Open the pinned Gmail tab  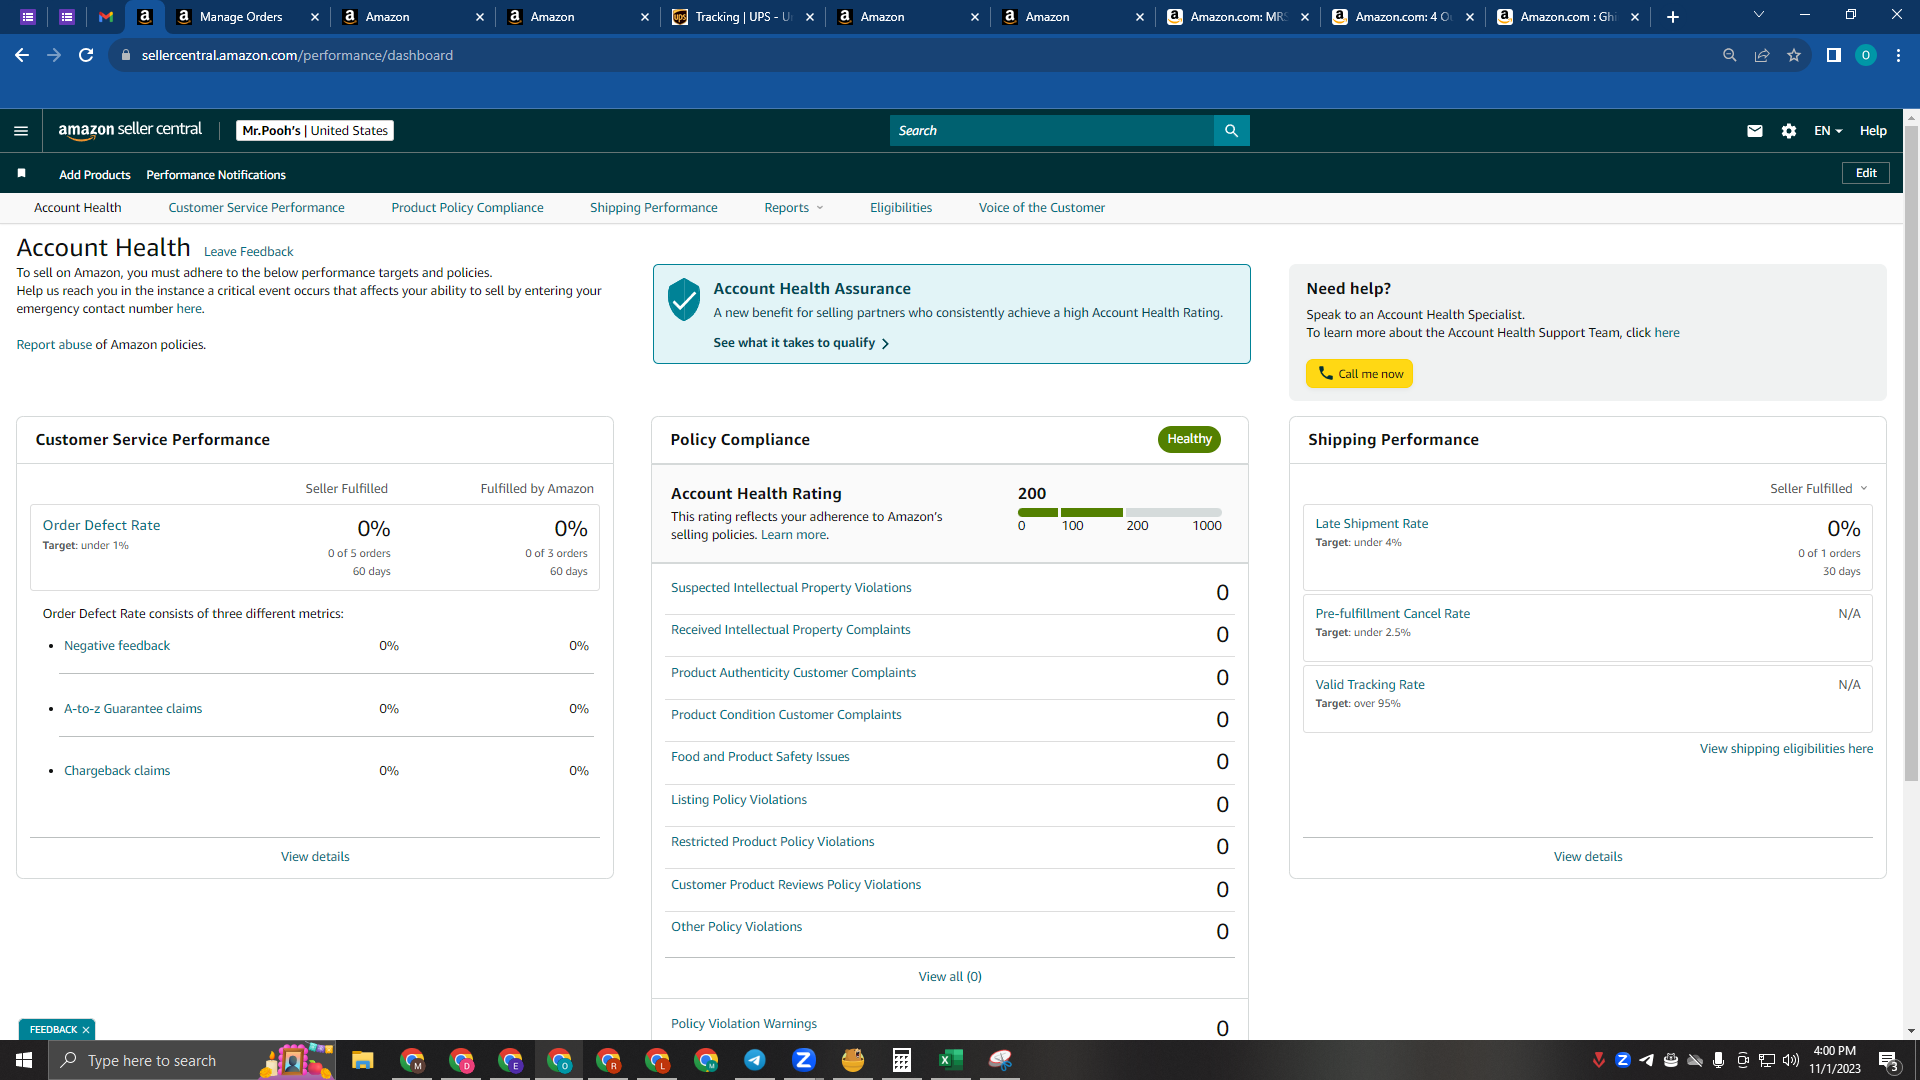point(106,17)
